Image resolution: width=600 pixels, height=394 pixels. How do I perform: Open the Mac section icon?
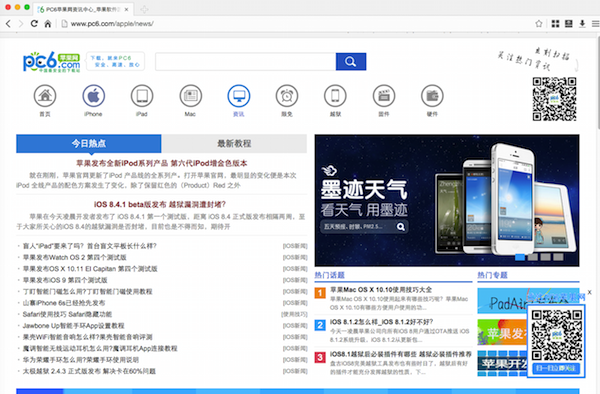click(190, 96)
